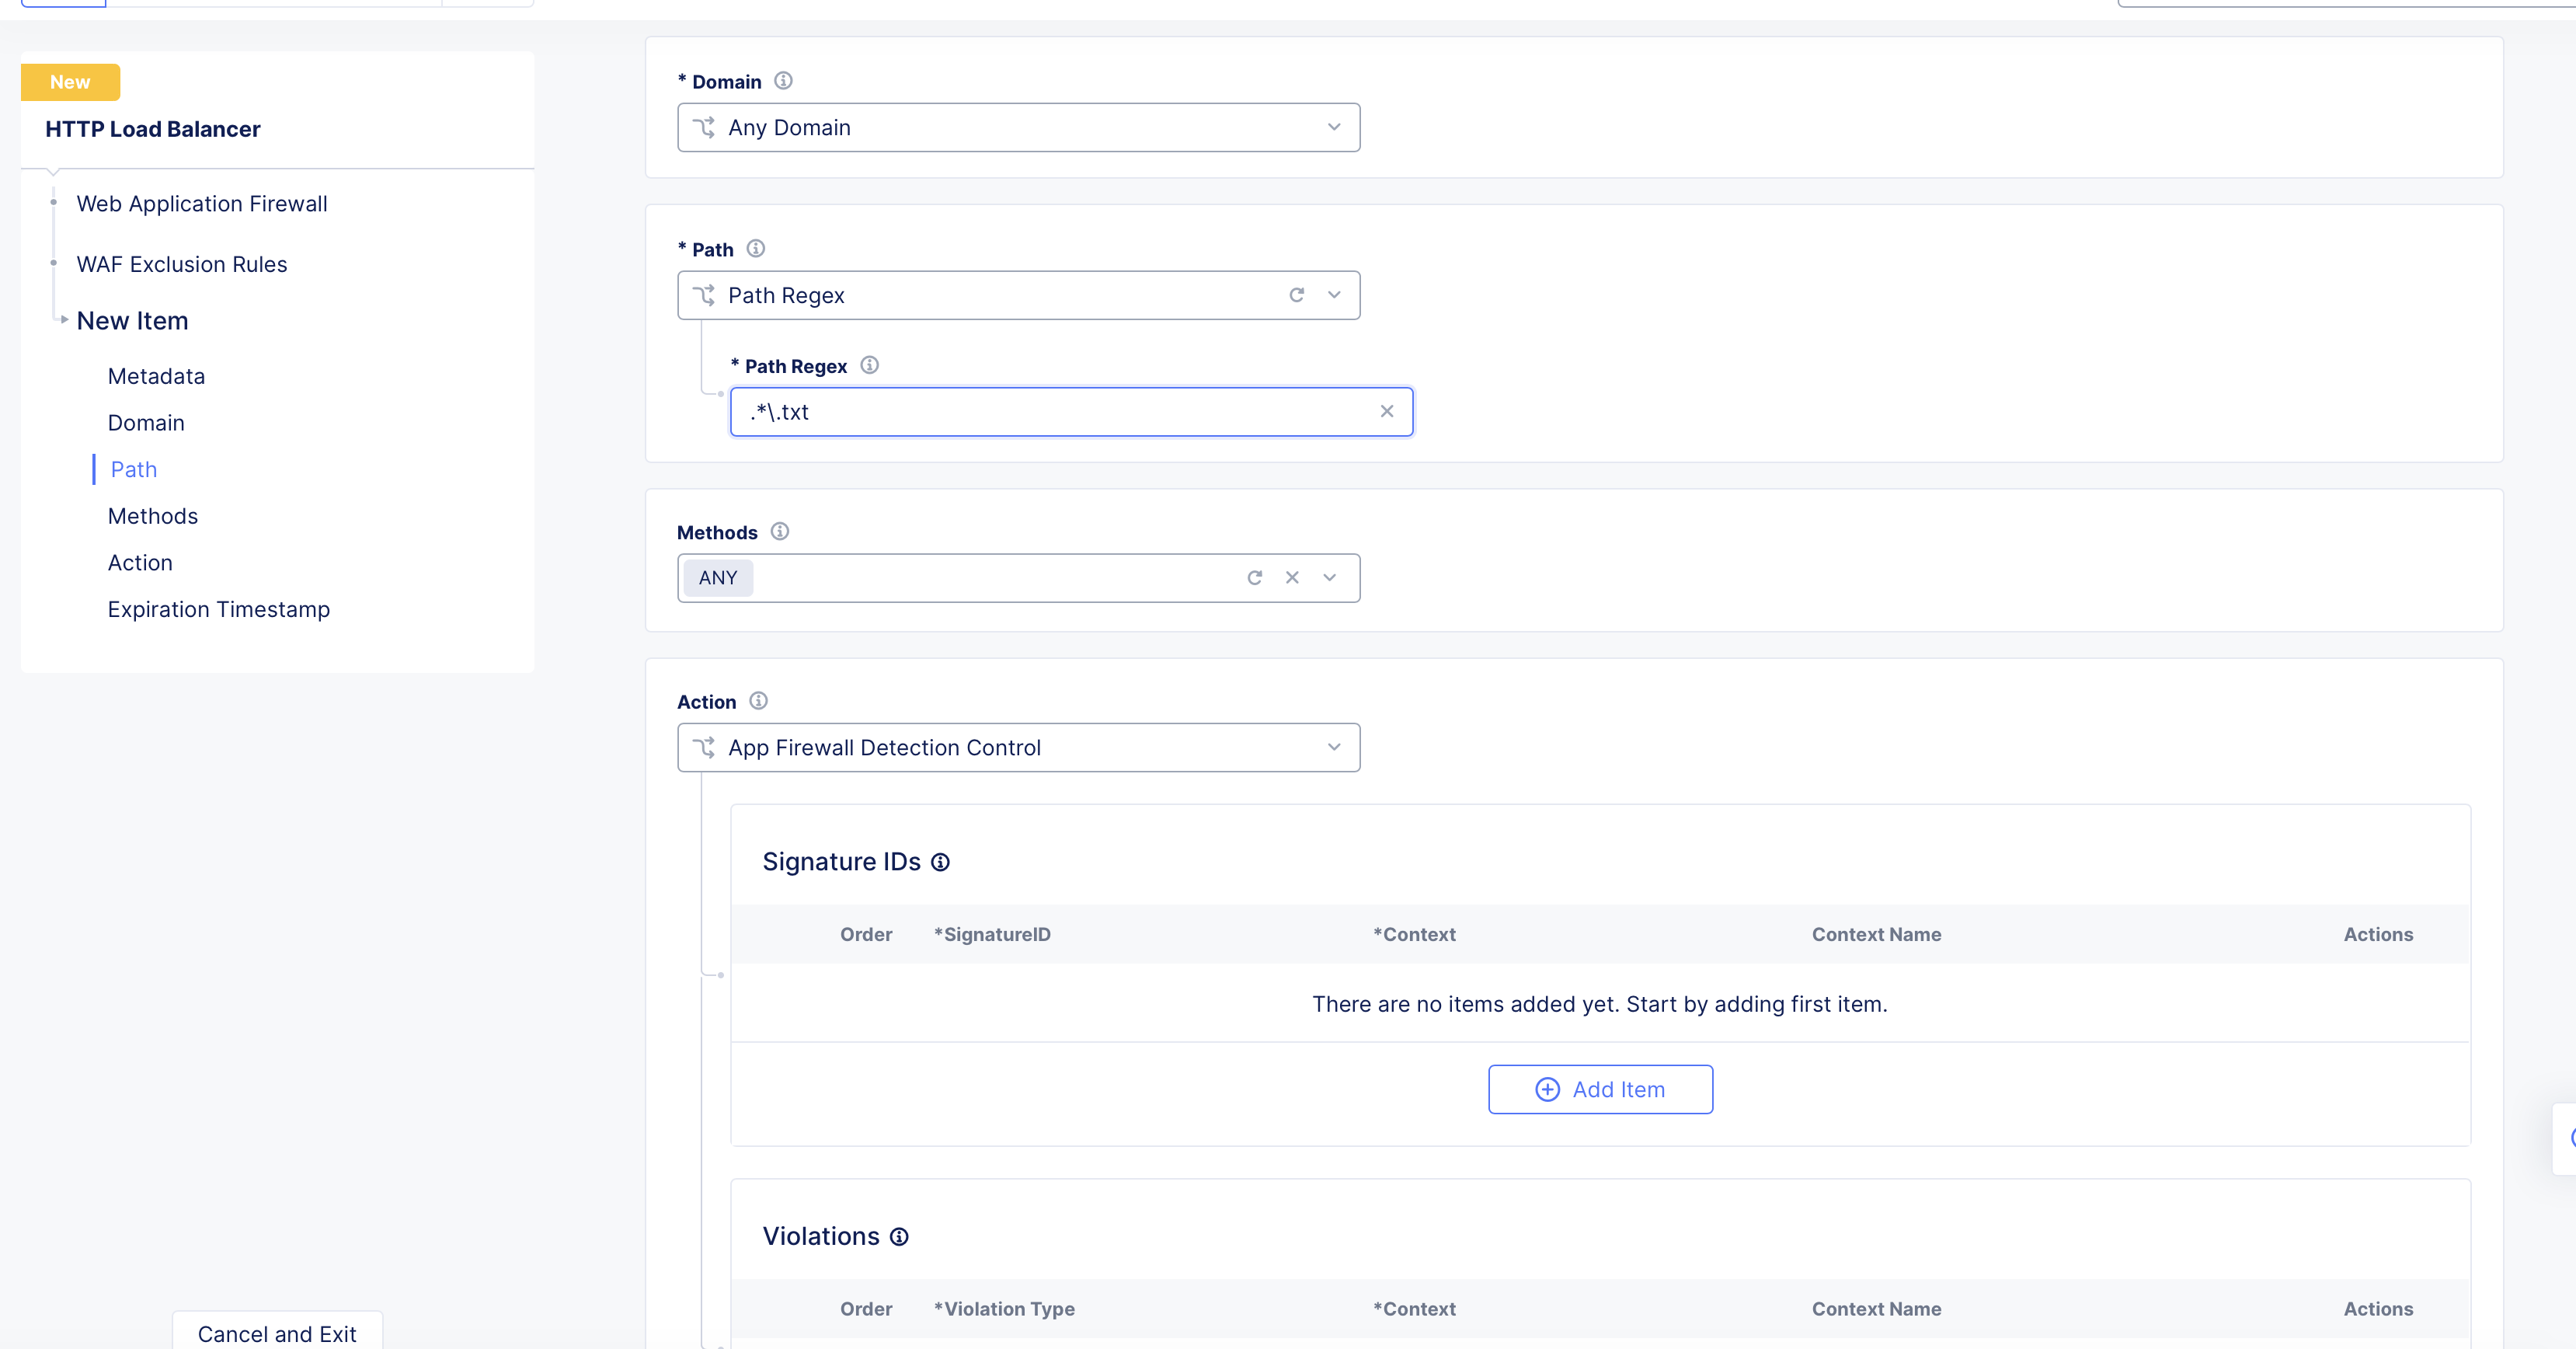Clear the Path Regex input text
The width and height of the screenshot is (2576, 1349).
coord(1386,411)
